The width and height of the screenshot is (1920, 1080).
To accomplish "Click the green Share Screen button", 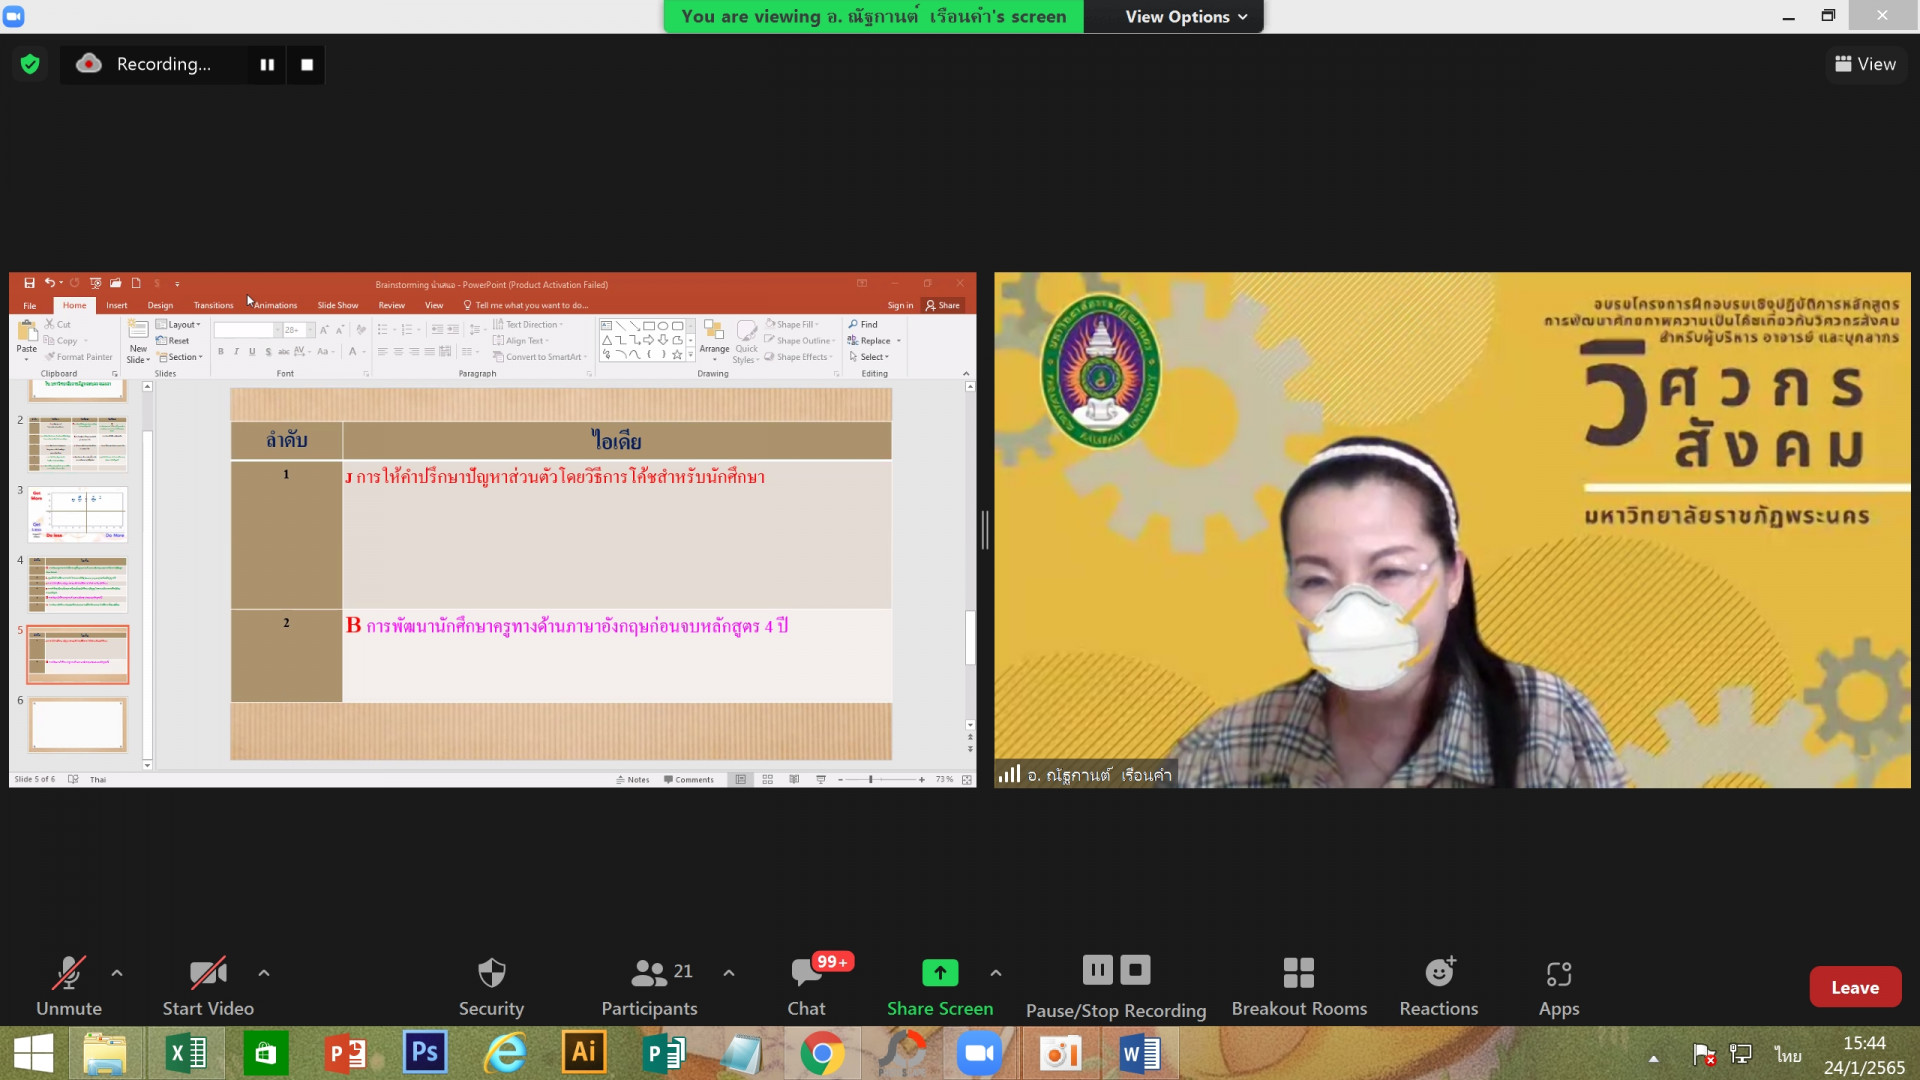I will (x=940, y=986).
